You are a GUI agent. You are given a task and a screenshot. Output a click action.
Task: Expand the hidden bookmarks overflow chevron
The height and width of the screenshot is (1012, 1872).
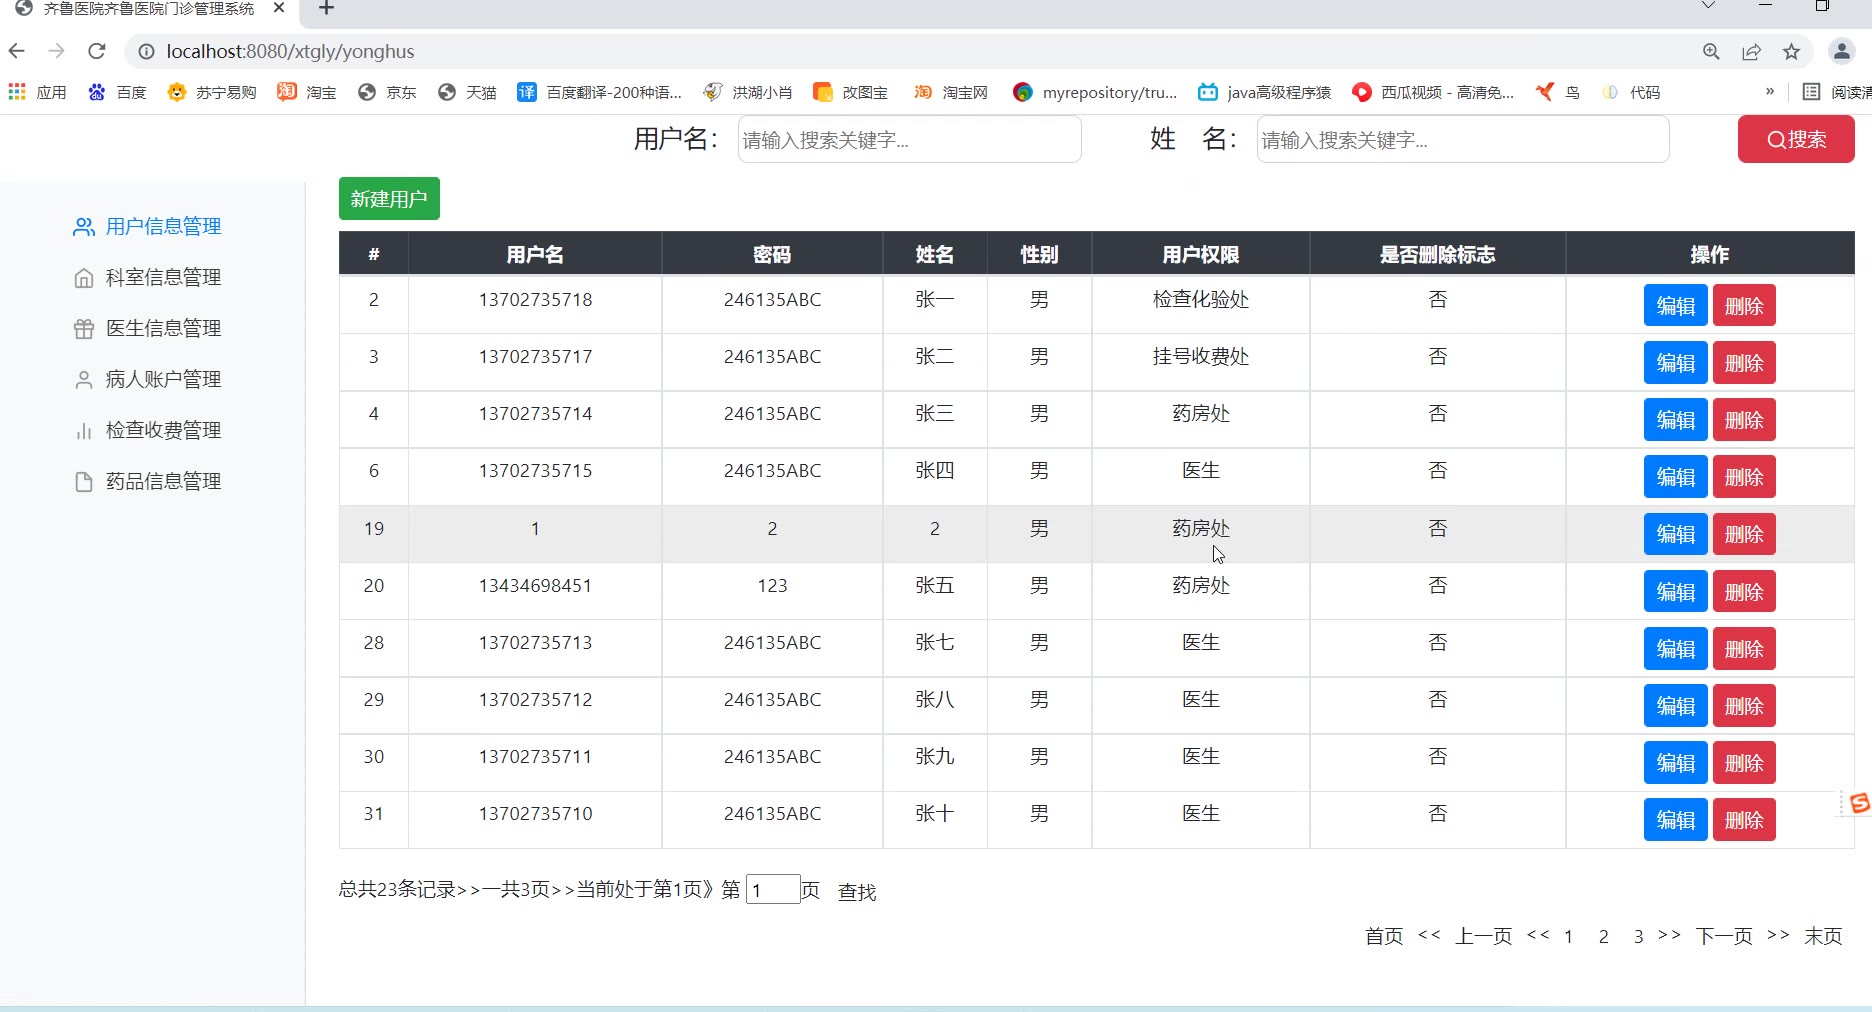(1769, 92)
